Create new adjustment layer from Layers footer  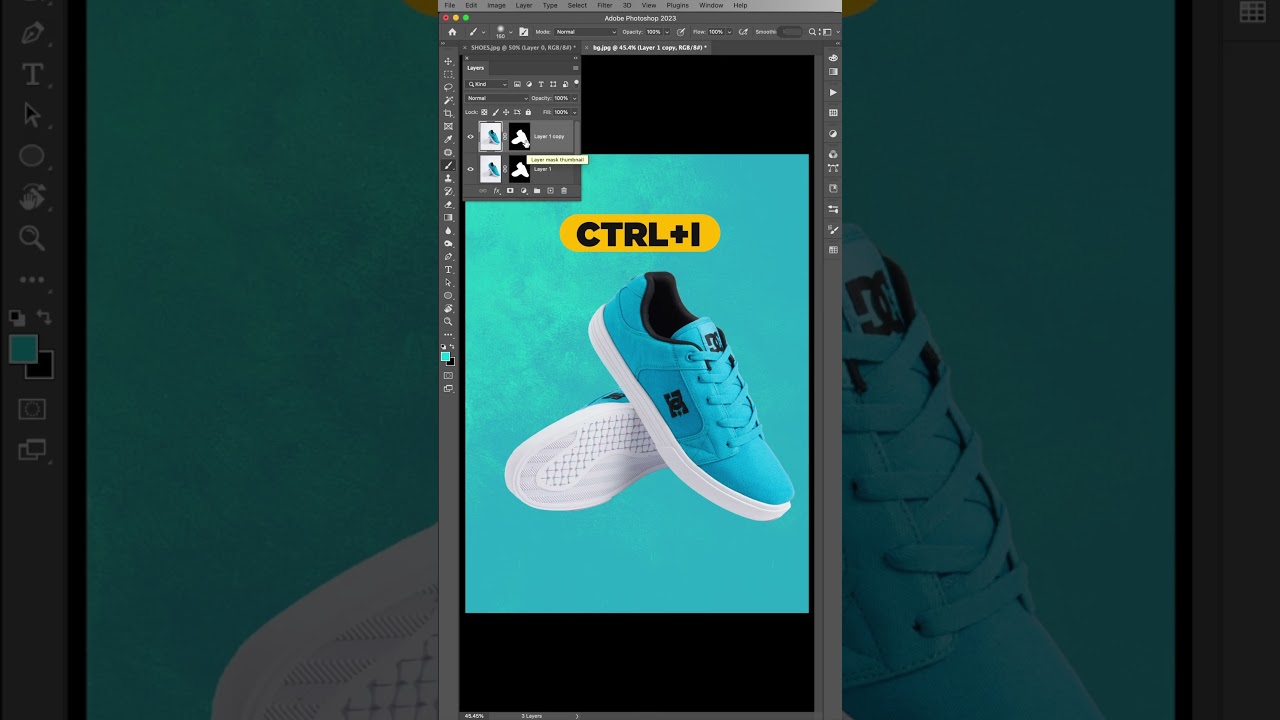tap(523, 191)
